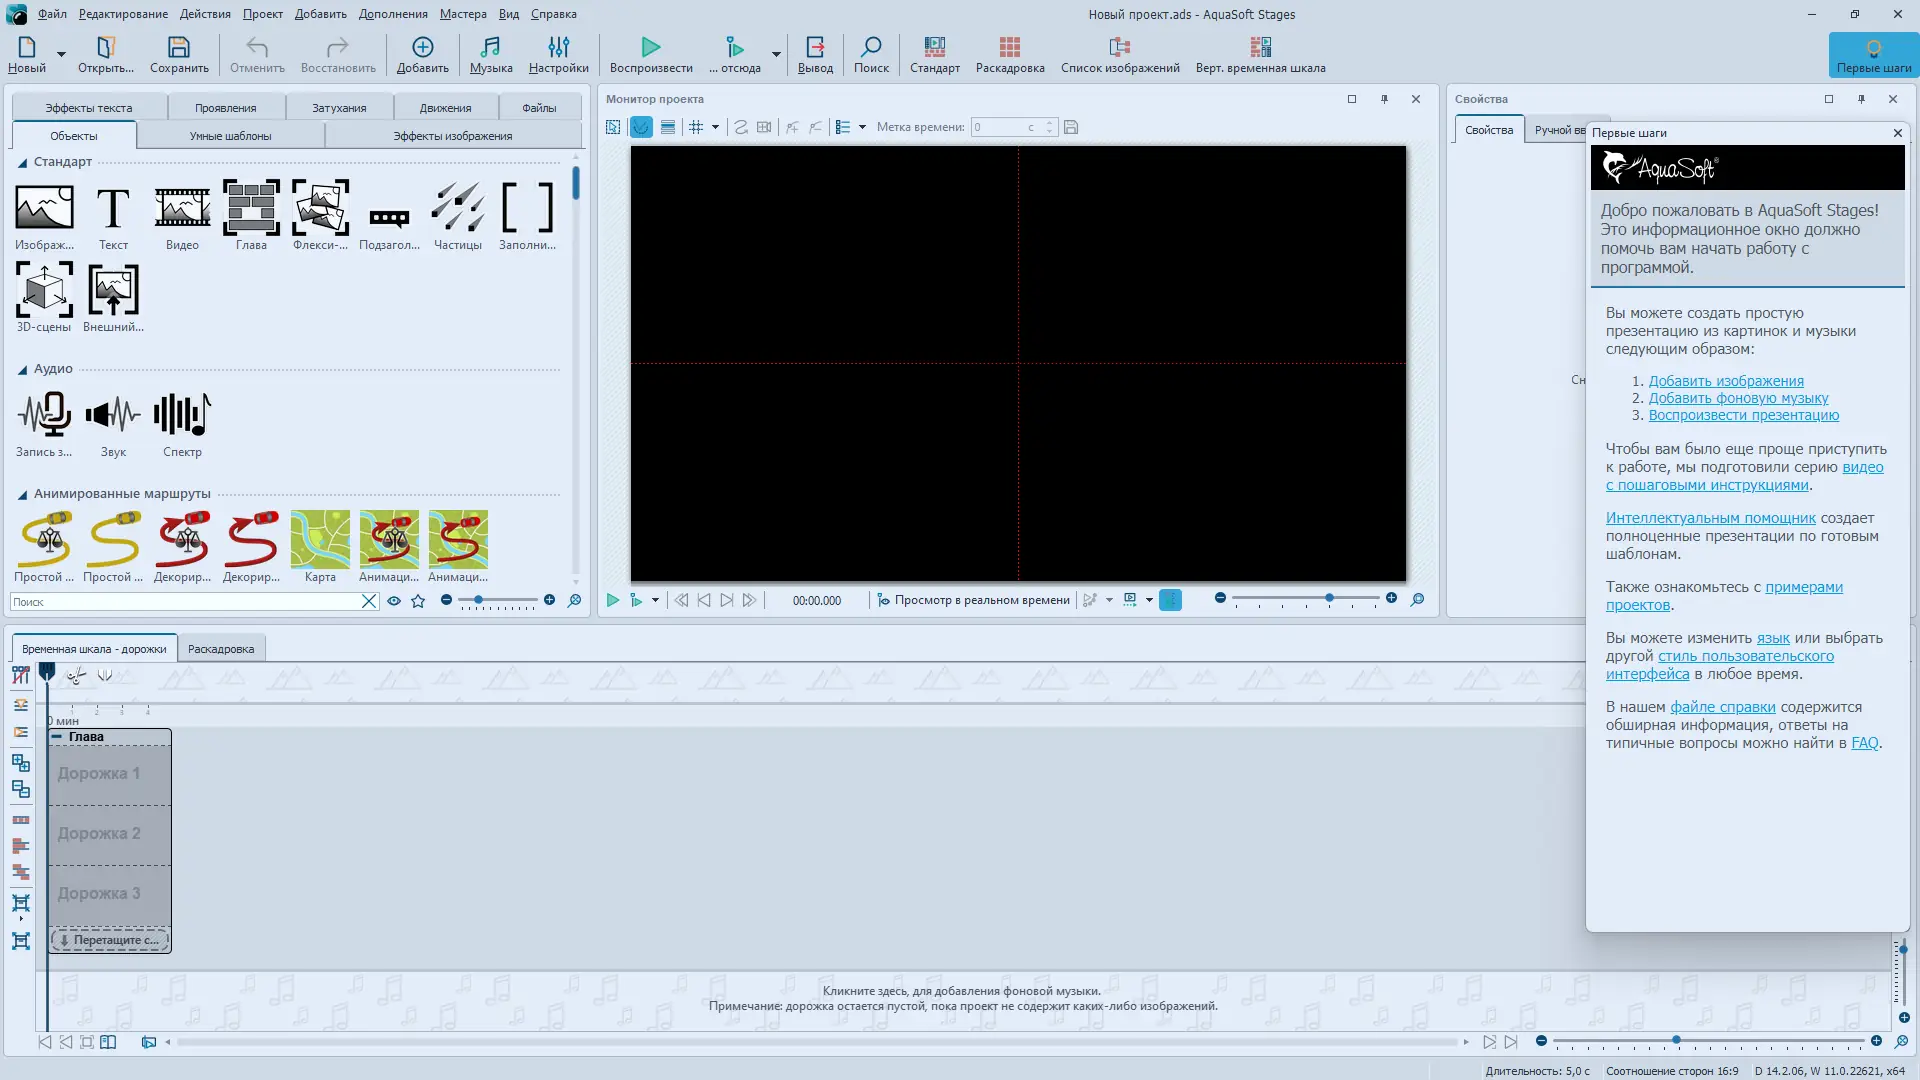The width and height of the screenshot is (1920, 1080).
Task: Toggle the eye visibility filter beside the search box
Action: [x=394, y=601]
